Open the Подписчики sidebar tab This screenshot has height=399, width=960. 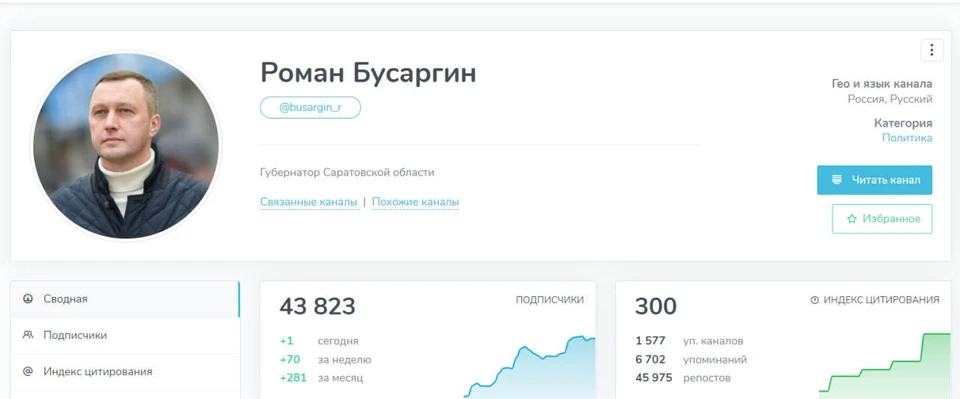point(125,335)
